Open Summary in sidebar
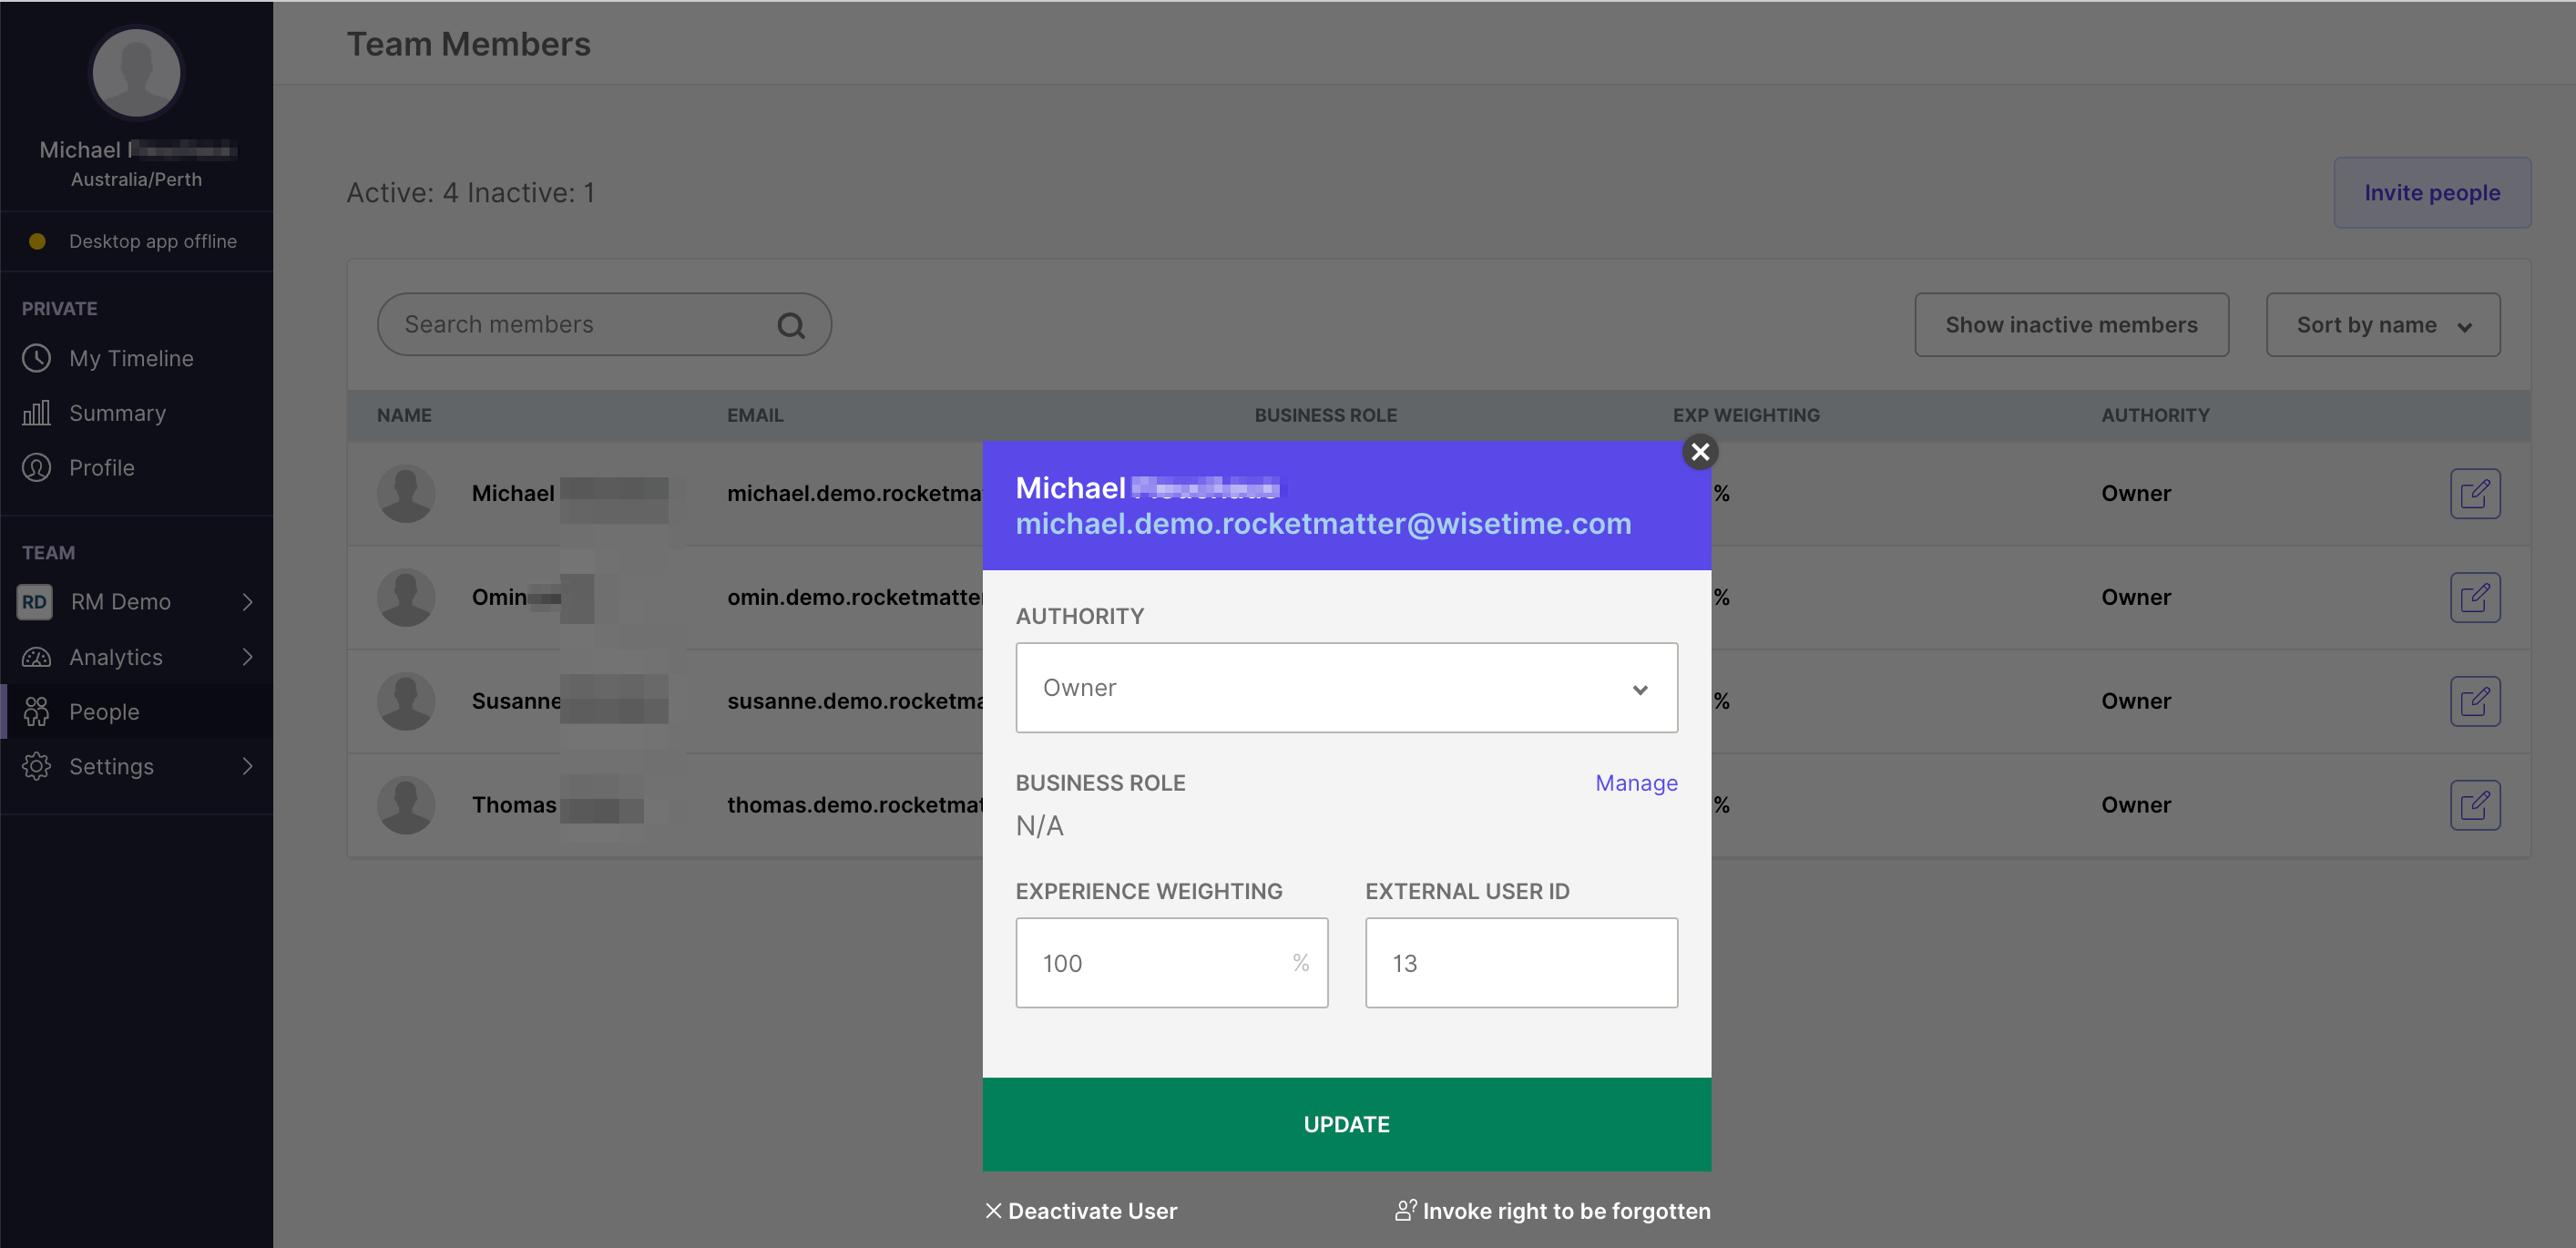 117,413
